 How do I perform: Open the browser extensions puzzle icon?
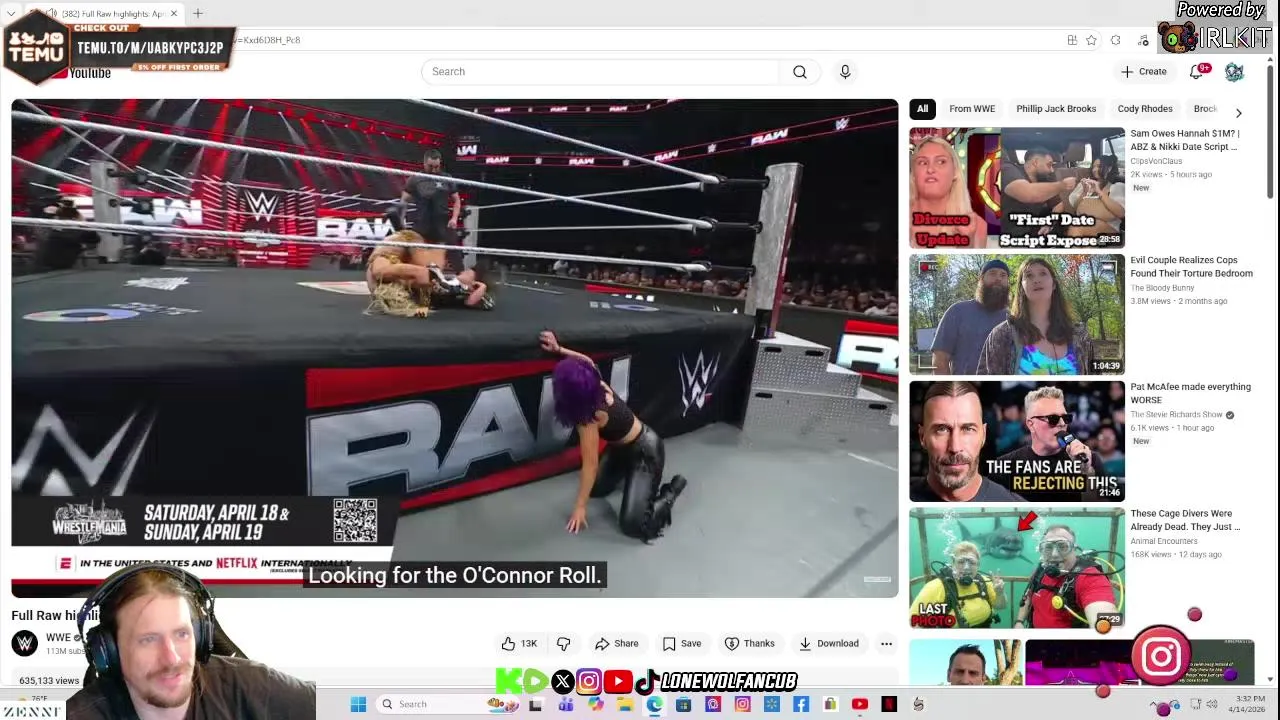point(1116,40)
